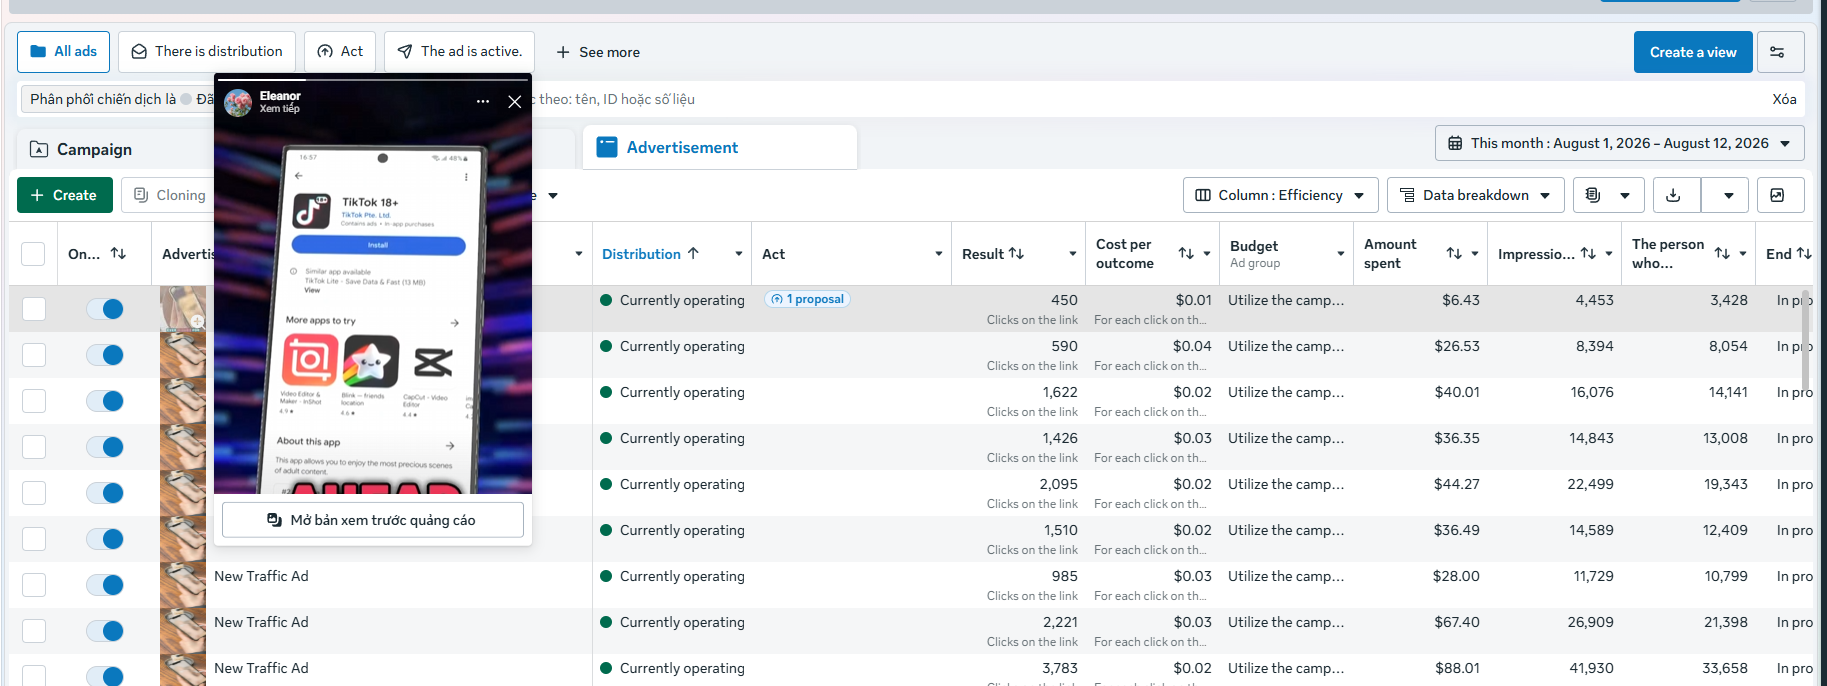Click See more views
The image size is (1827, 686).
[x=598, y=52]
